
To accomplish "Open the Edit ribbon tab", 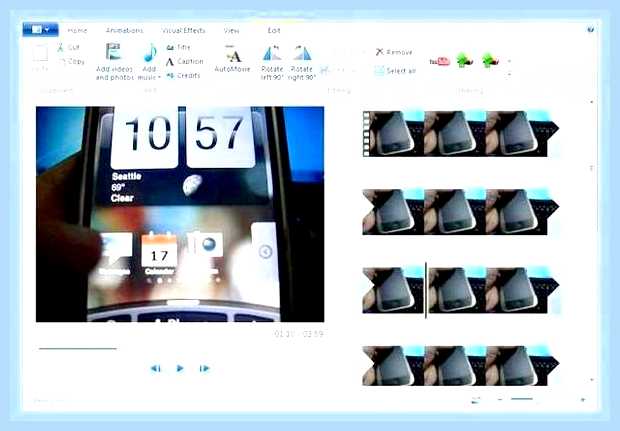I will pyautogui.click(x=274, y=30).
